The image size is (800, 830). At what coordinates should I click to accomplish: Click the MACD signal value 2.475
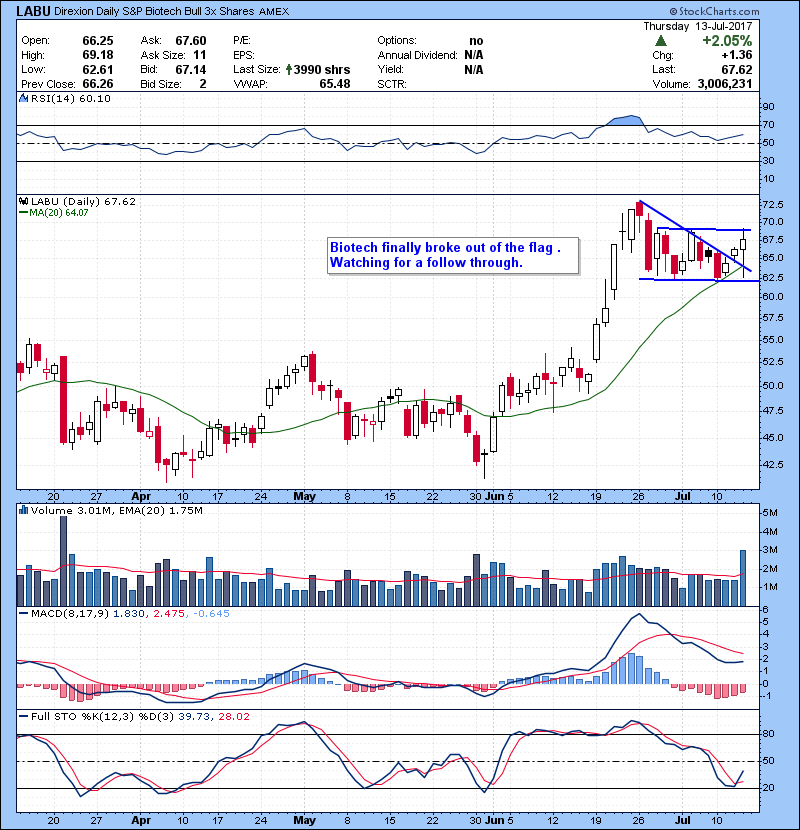pyautogui.click(x=168, y=614)
